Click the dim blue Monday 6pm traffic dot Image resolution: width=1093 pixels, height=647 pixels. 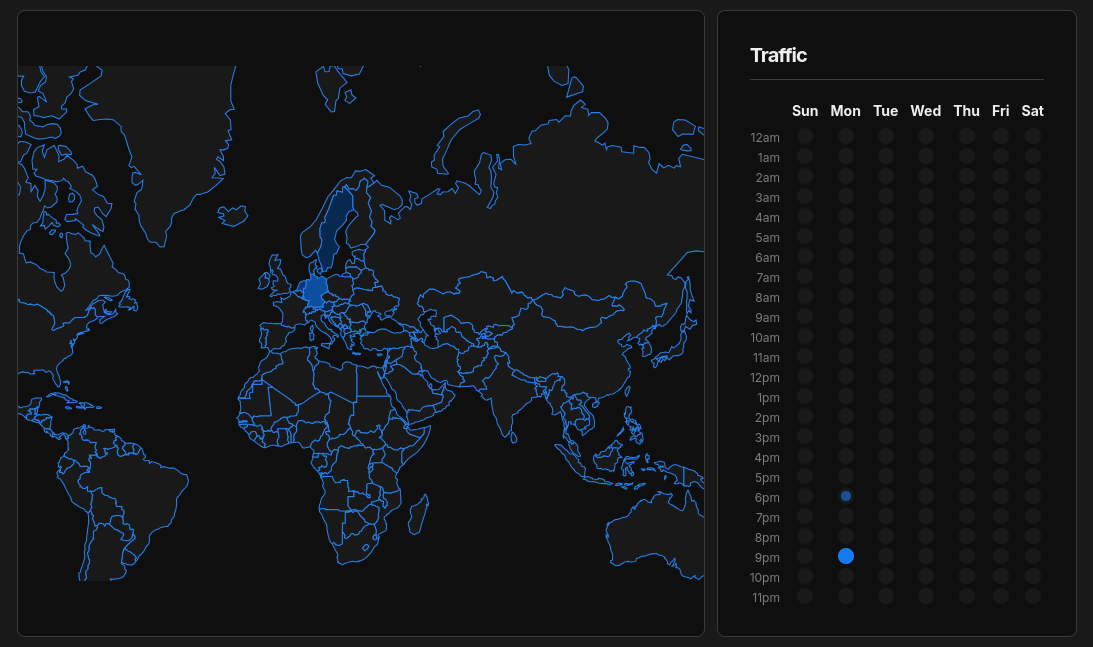(846, 496)
